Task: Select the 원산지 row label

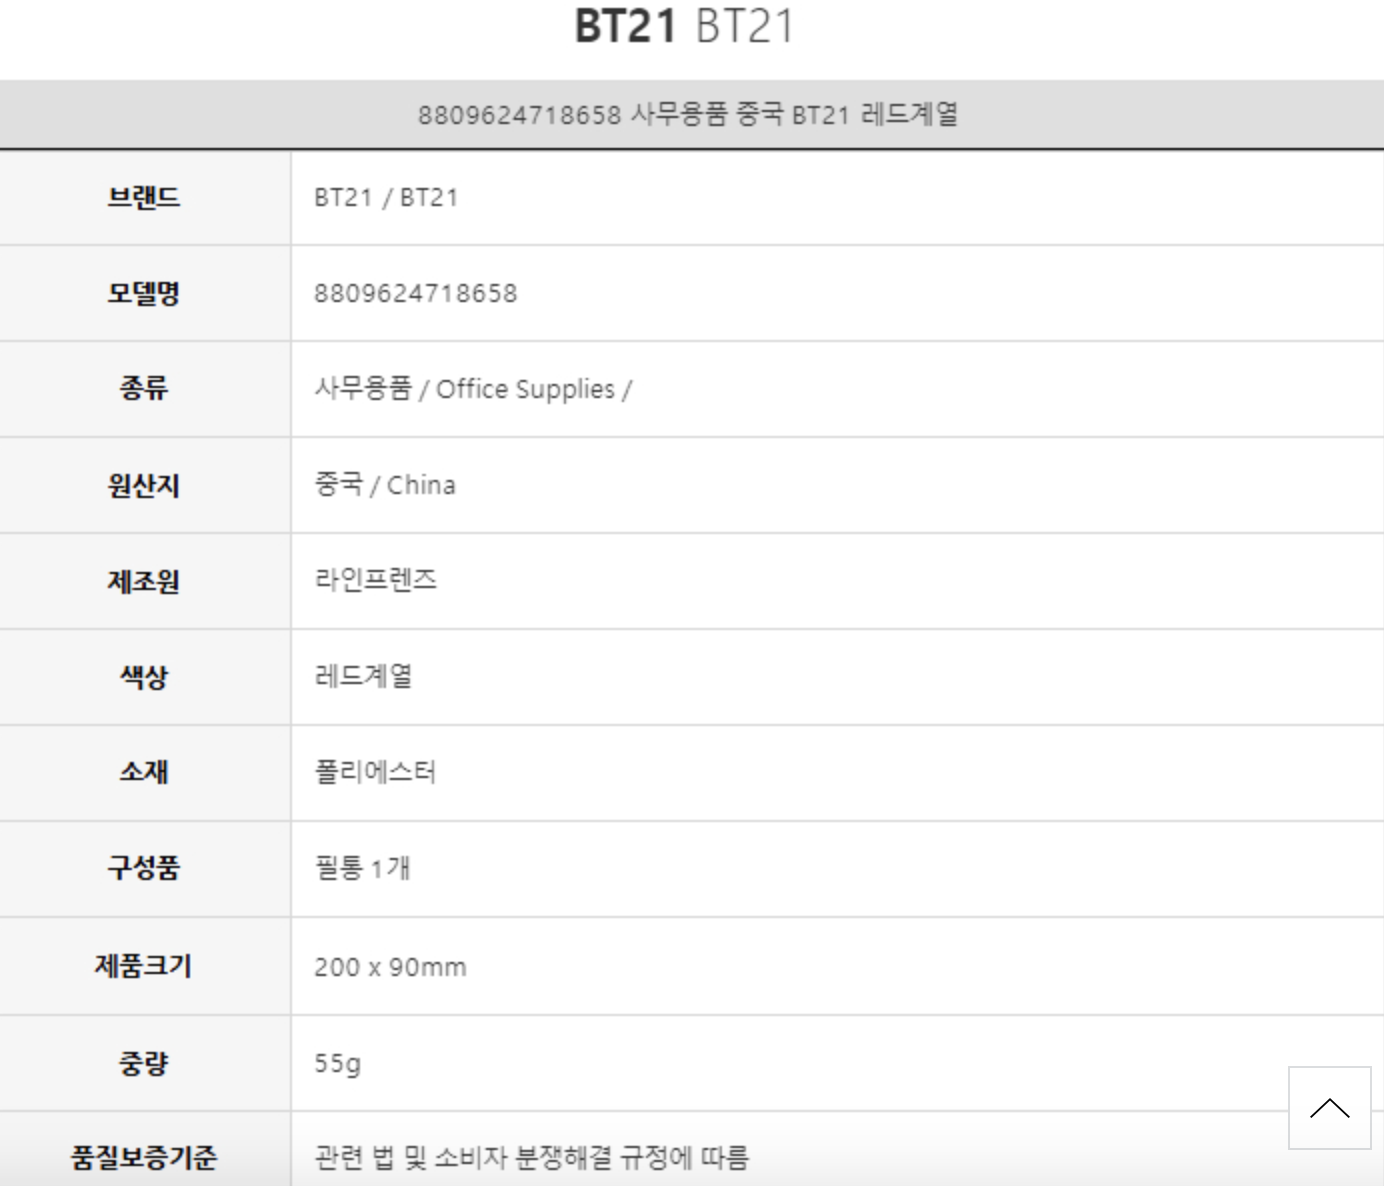Action: click(144, 485)
